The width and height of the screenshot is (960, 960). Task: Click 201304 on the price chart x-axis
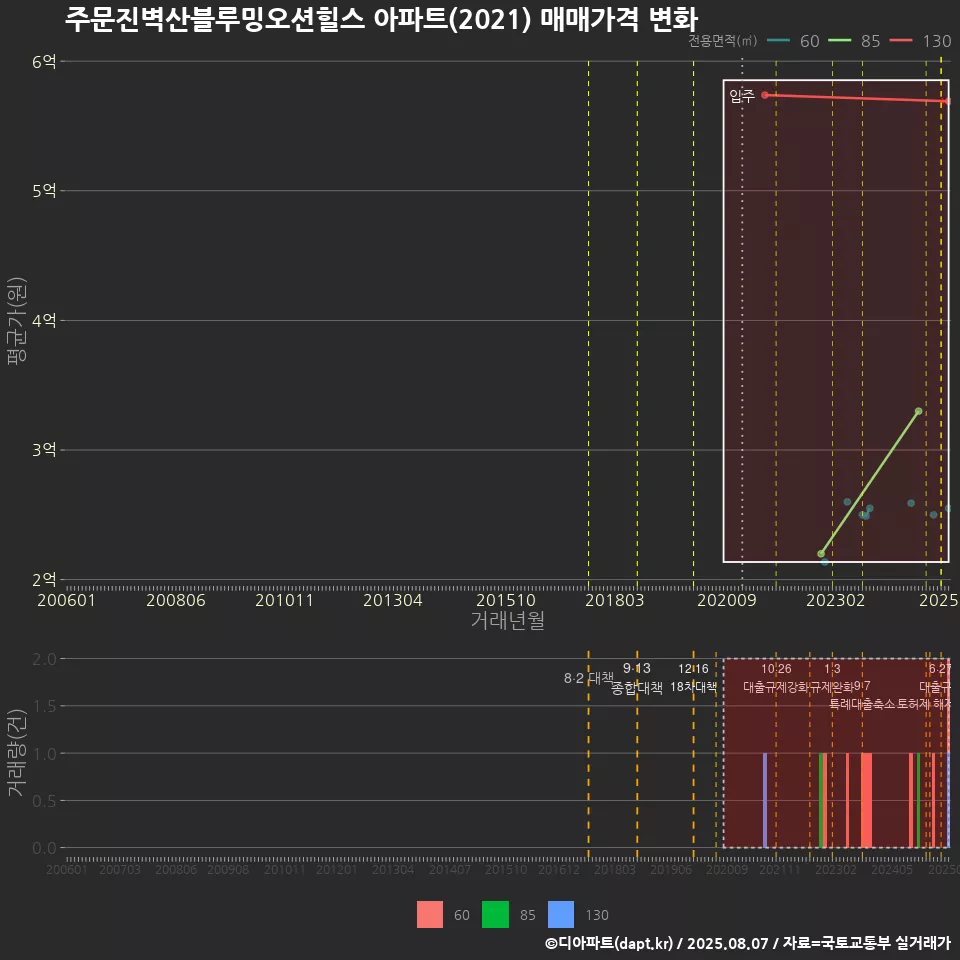(393, 600)
